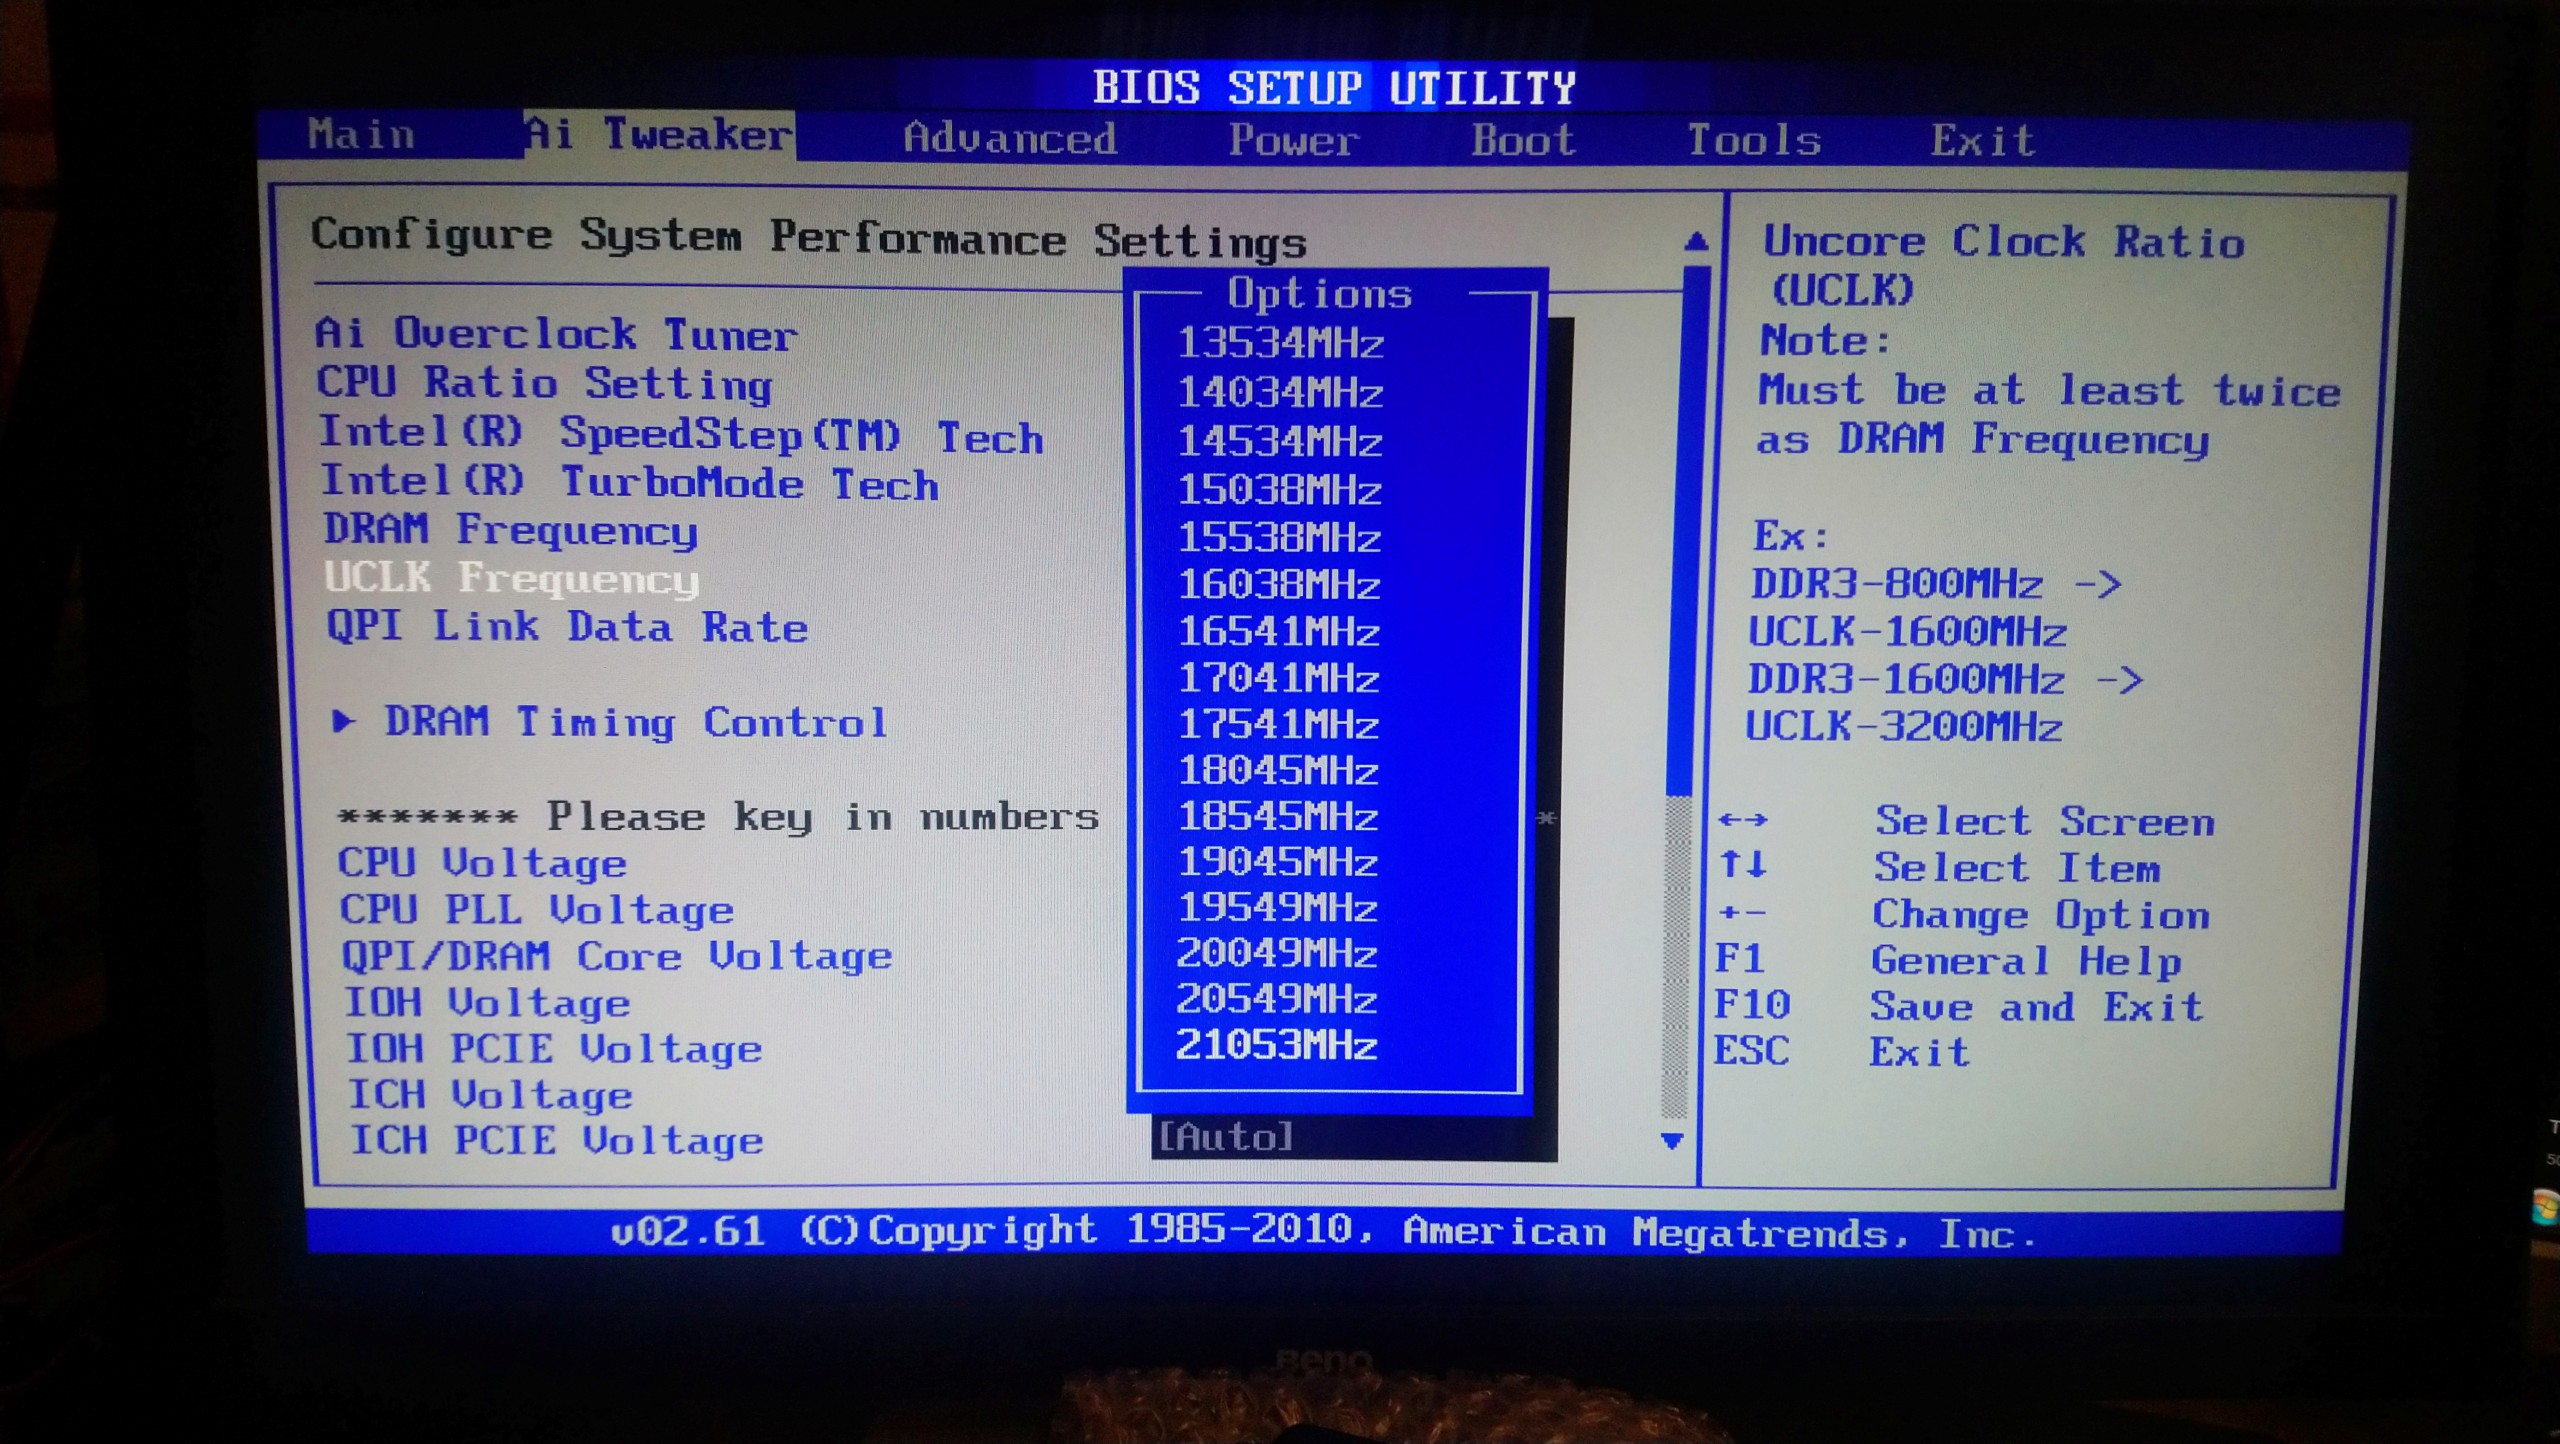2560x1444 pixels.
Task: Open the Tools tab
Action: pyautogui.click(x=1754, y=140)
